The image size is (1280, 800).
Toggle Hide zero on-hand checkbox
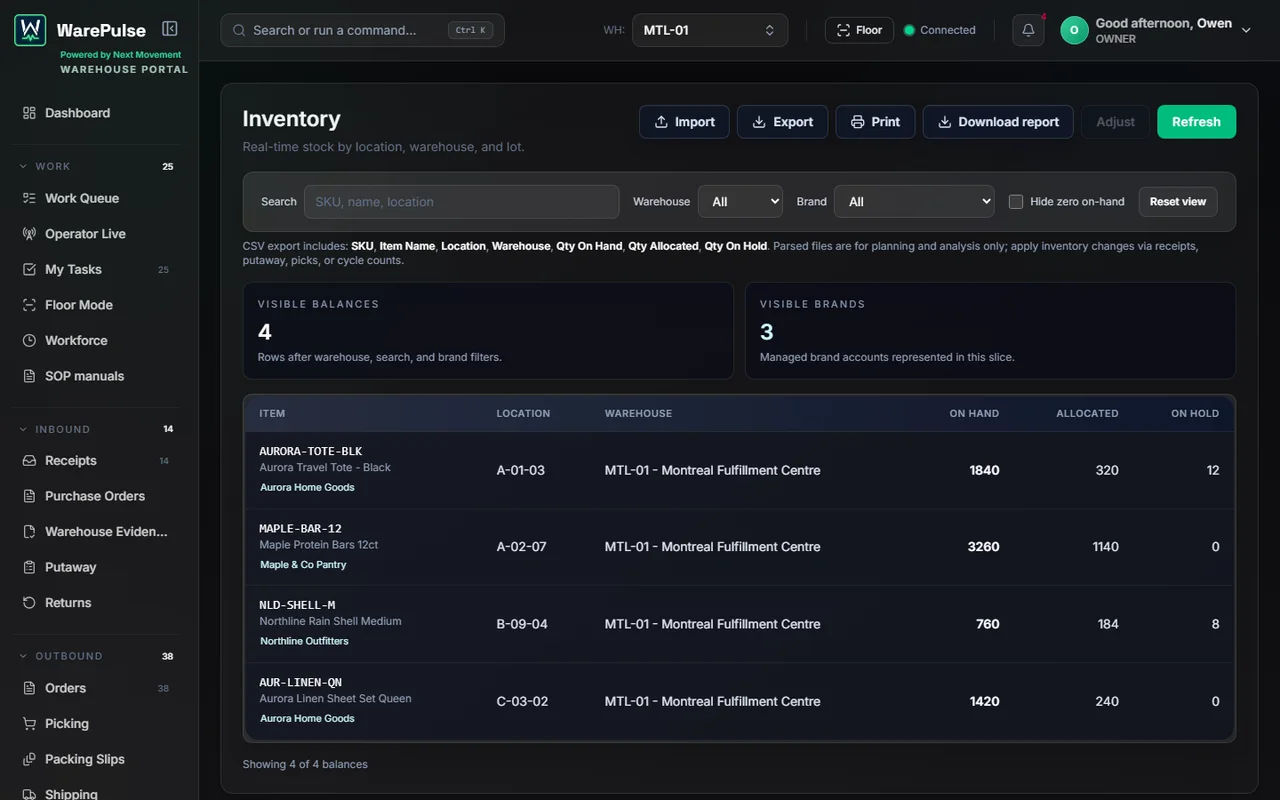[1016, 202]
